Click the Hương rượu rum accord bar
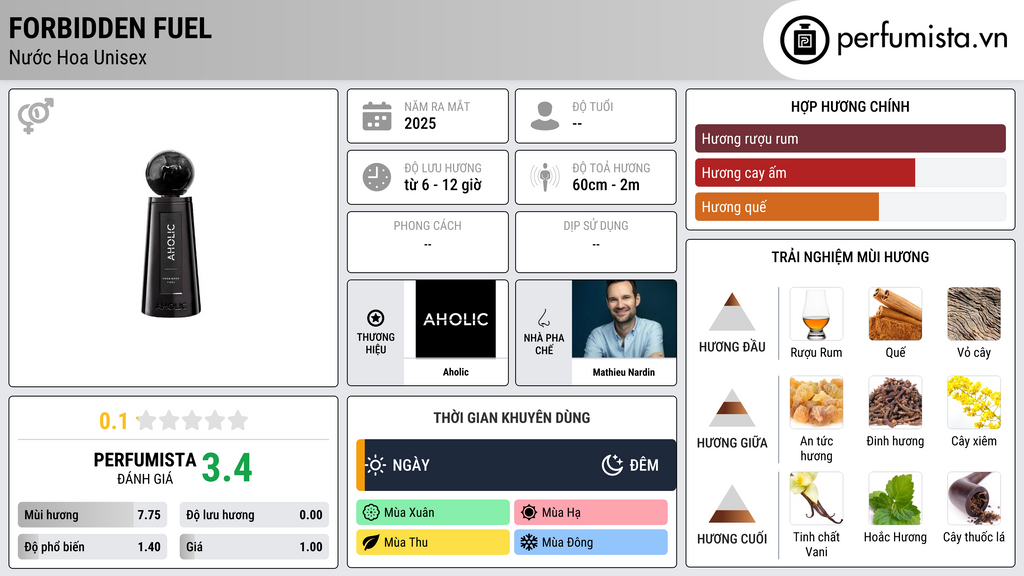 click(850, 138)
